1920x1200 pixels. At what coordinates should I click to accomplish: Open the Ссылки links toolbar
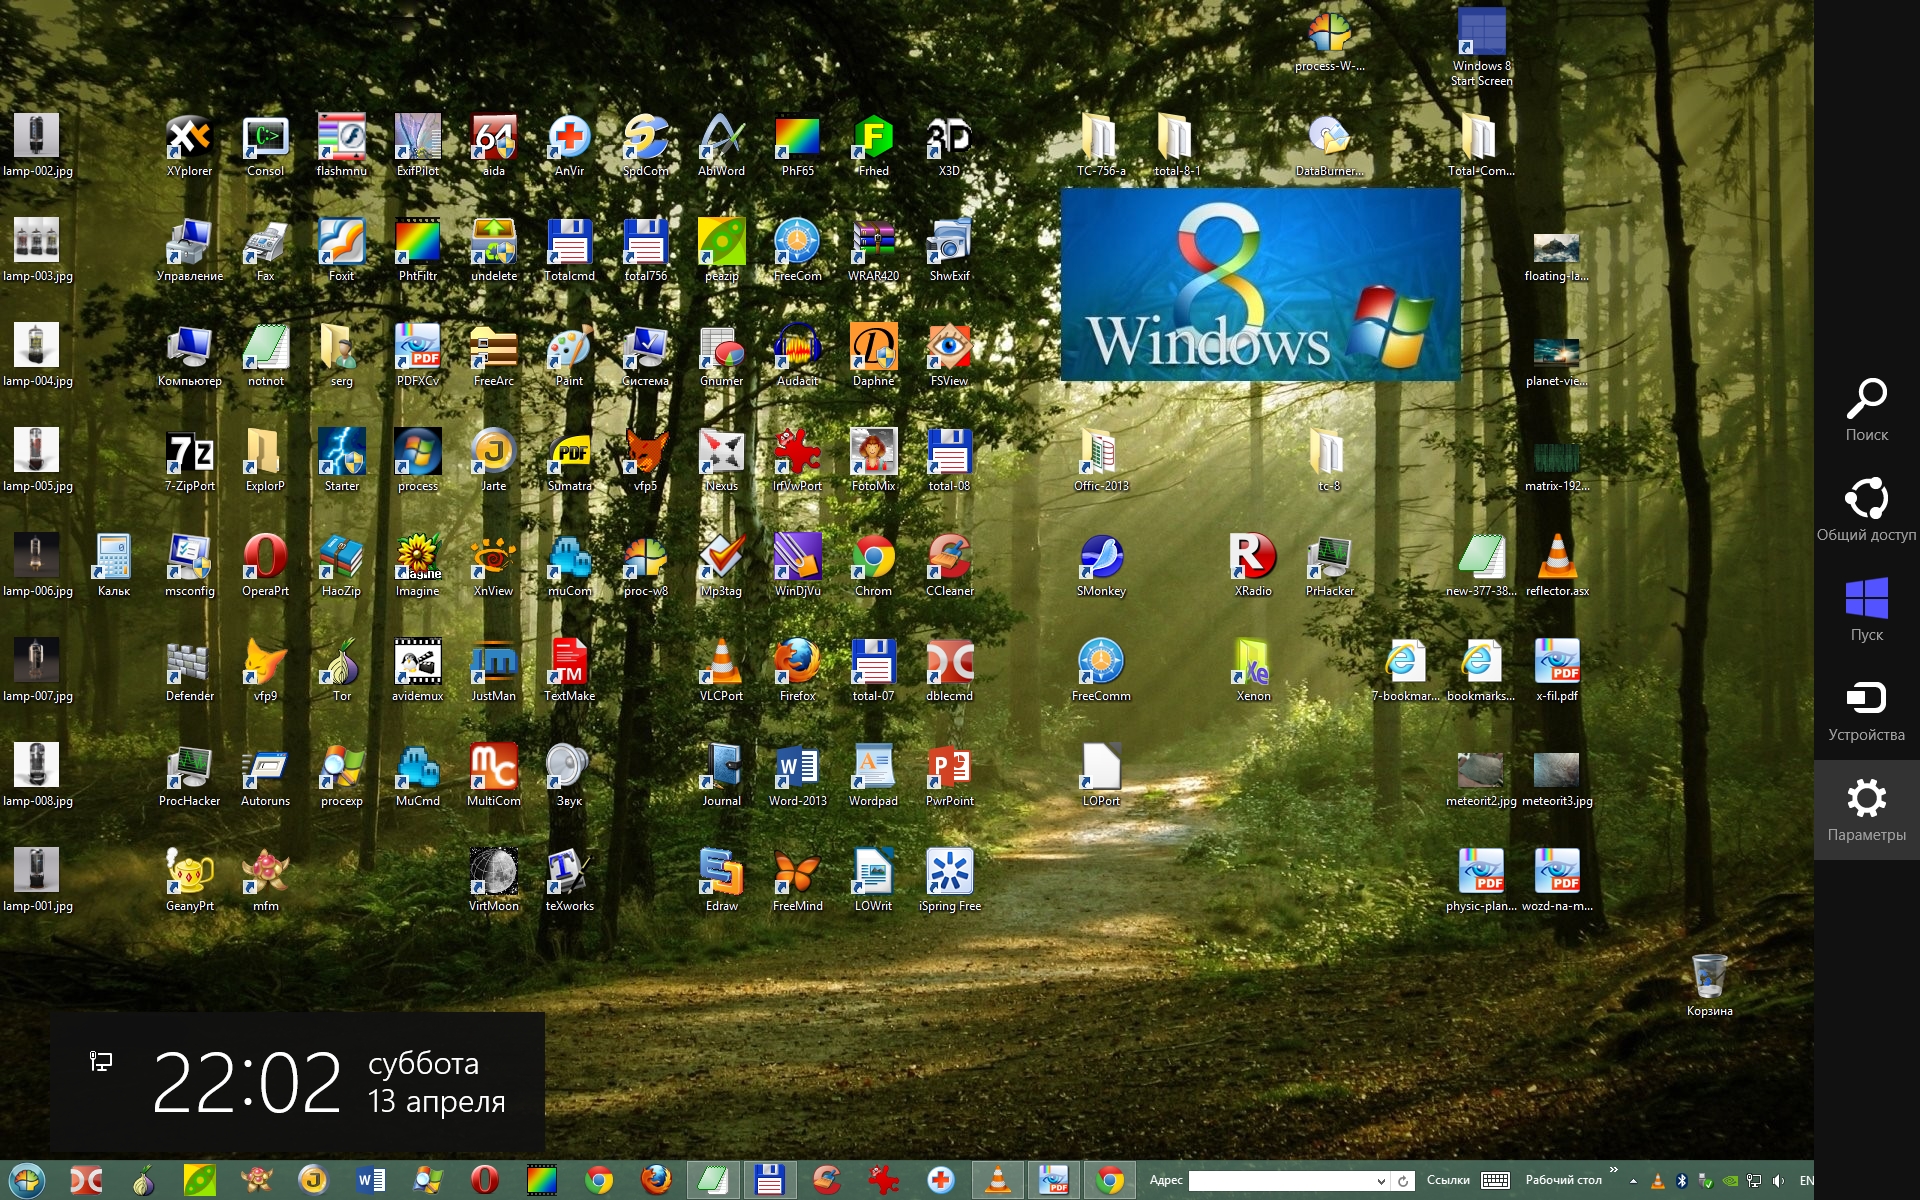[x=1447, y=1181]
